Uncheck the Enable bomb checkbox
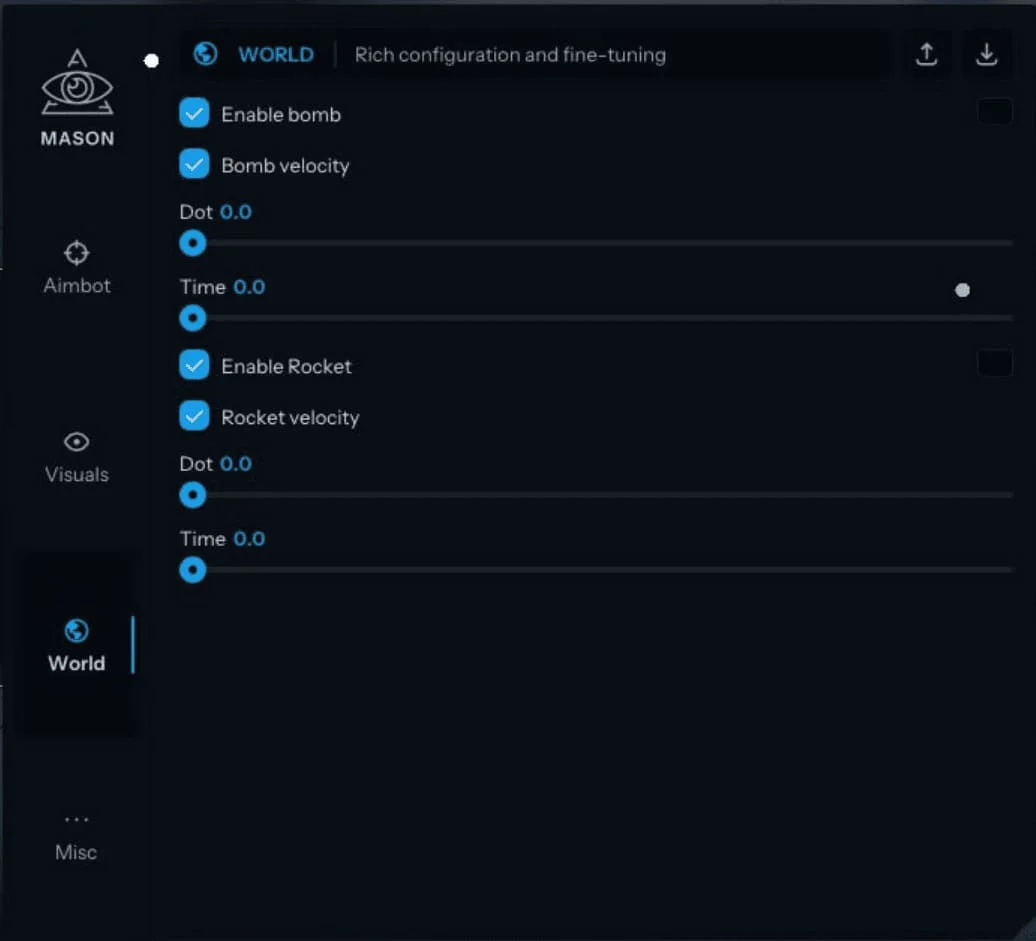The image size is (1036, 941). click(x=194, y=114)
